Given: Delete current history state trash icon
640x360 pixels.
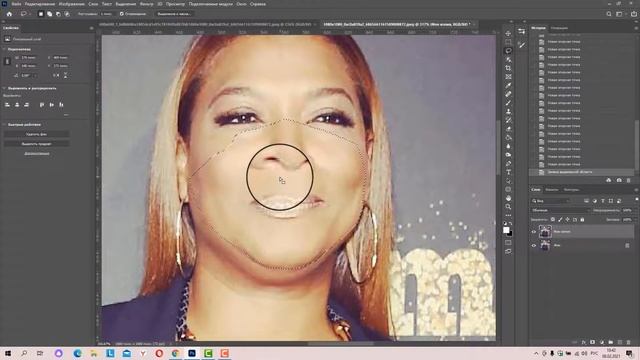Looking at the screenshot, I should (628, 180).
